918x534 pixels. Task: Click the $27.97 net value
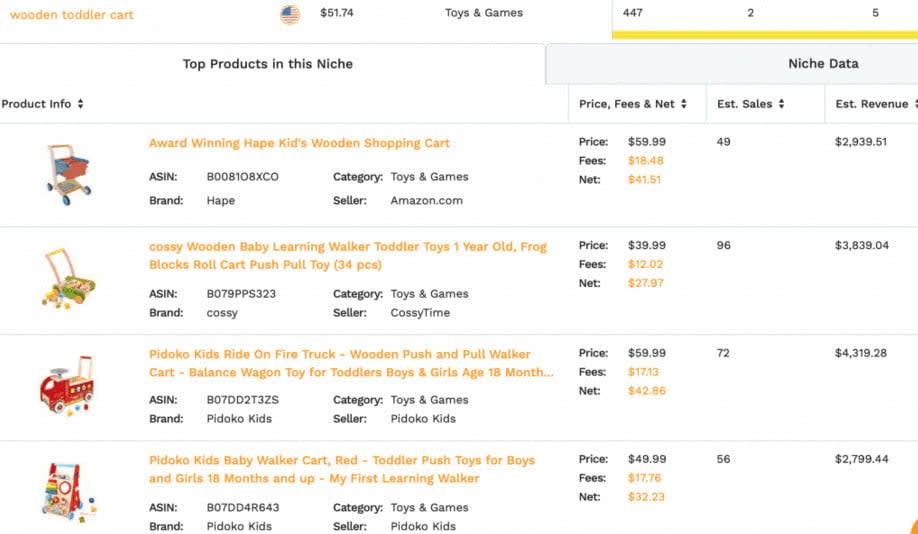click(x=645, y=283)
